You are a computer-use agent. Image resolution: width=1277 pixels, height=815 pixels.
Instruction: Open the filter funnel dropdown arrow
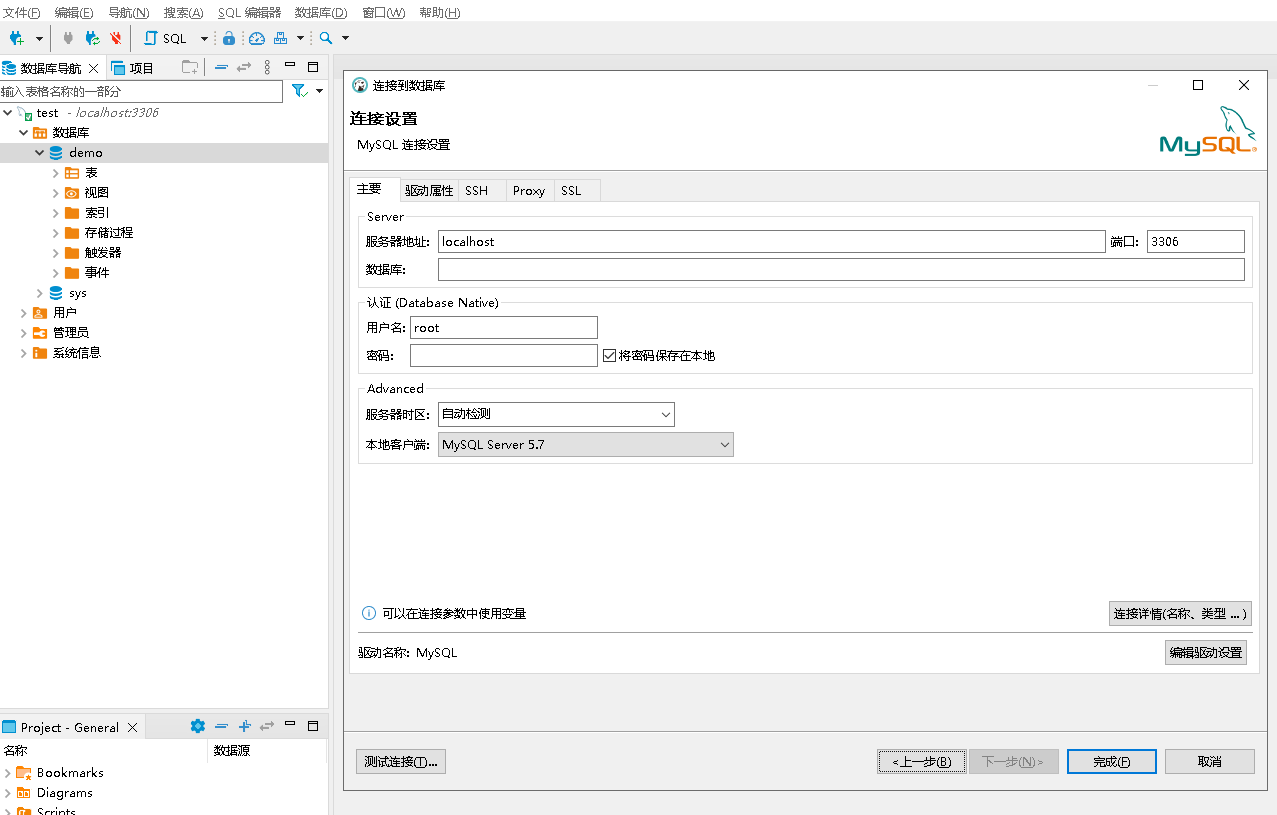pos(319,90)
